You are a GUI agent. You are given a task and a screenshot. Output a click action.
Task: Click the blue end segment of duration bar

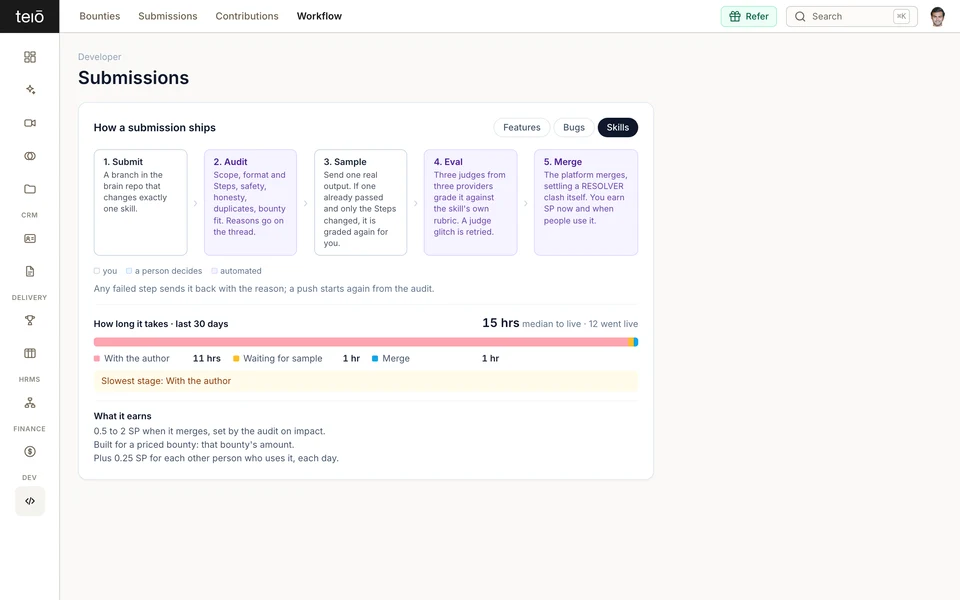click(636, 342)
